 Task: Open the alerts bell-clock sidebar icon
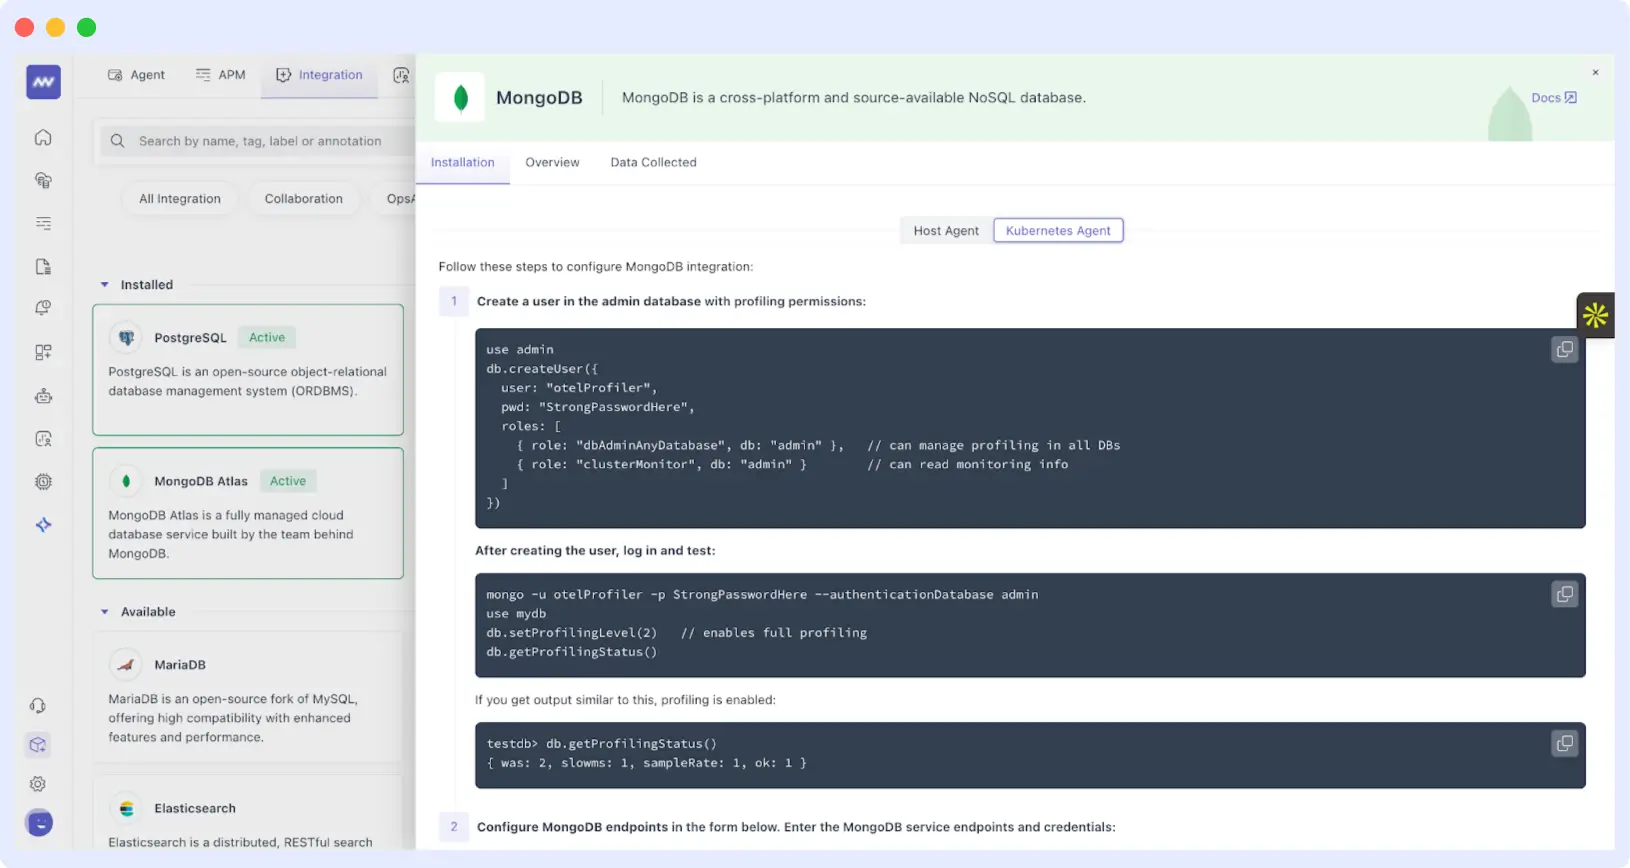click(43, 308)
